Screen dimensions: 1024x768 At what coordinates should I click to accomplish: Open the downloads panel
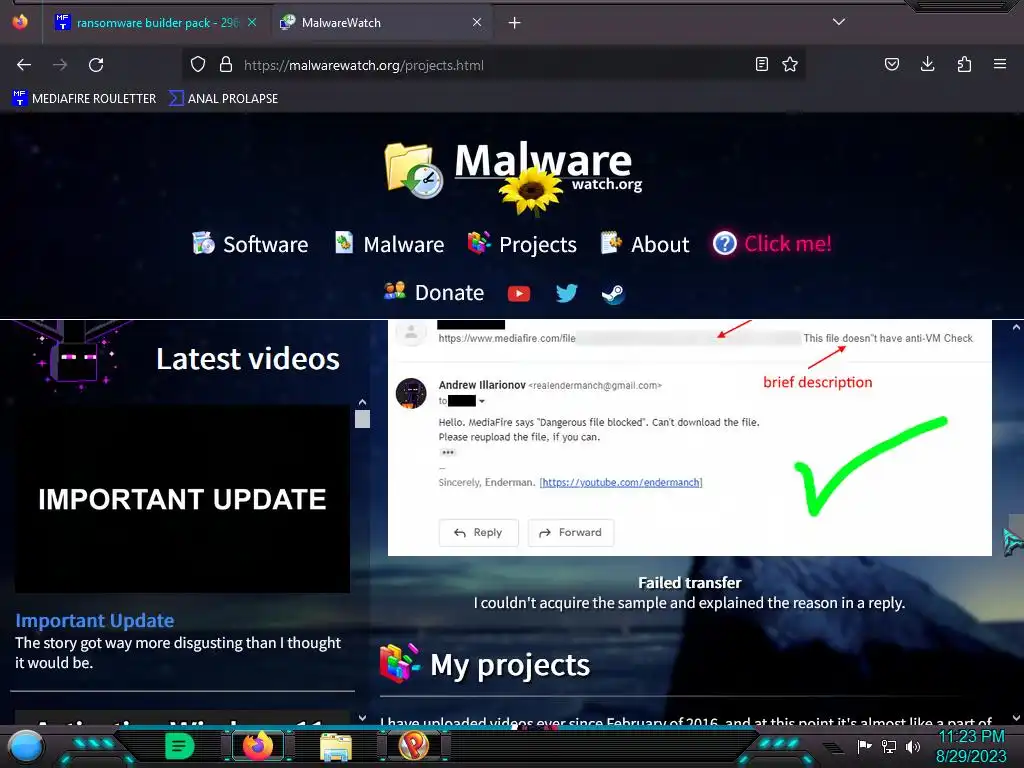coord(928,64)
